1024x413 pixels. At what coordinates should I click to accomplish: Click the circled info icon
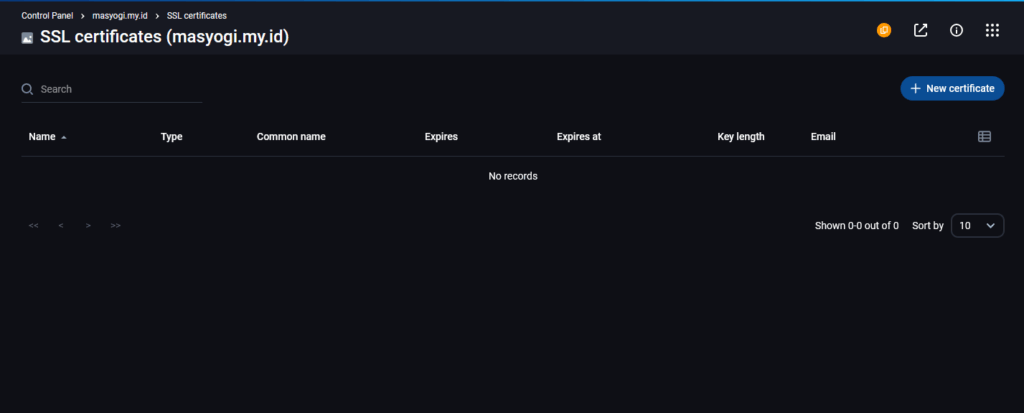tap(956, 30)
